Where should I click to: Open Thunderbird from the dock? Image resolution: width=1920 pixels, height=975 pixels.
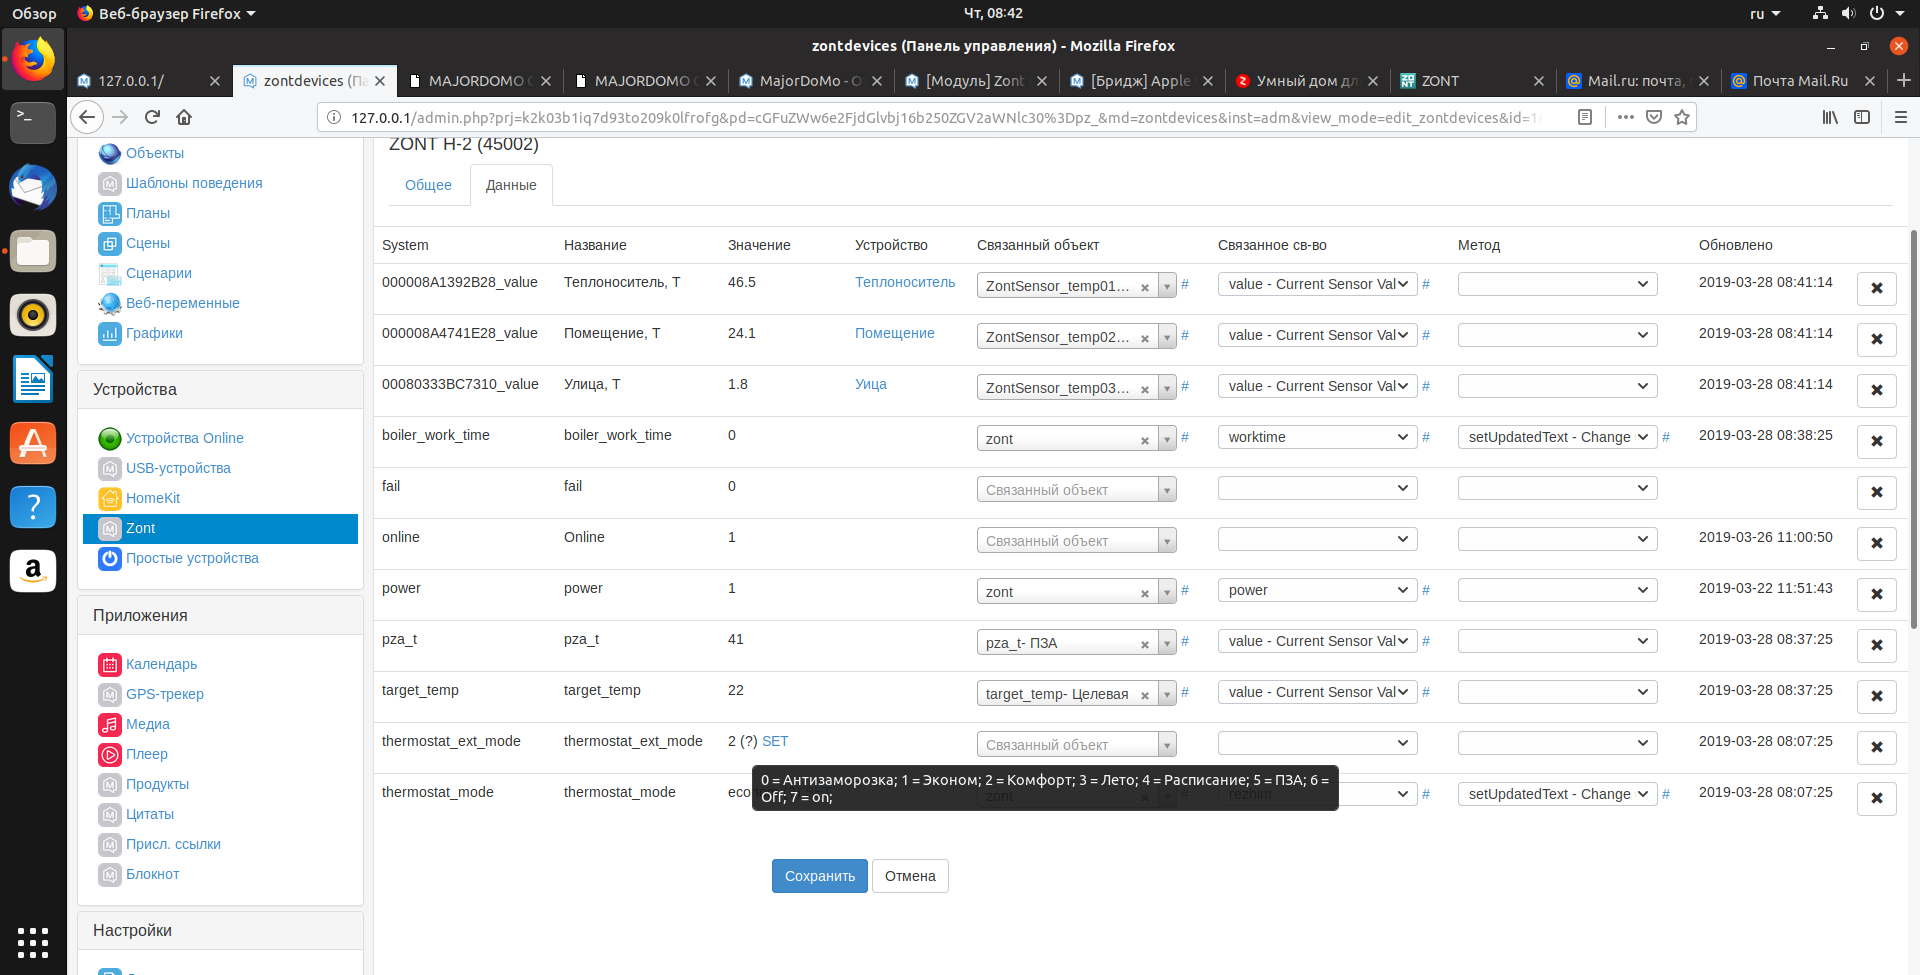click(x=33, y=188)
